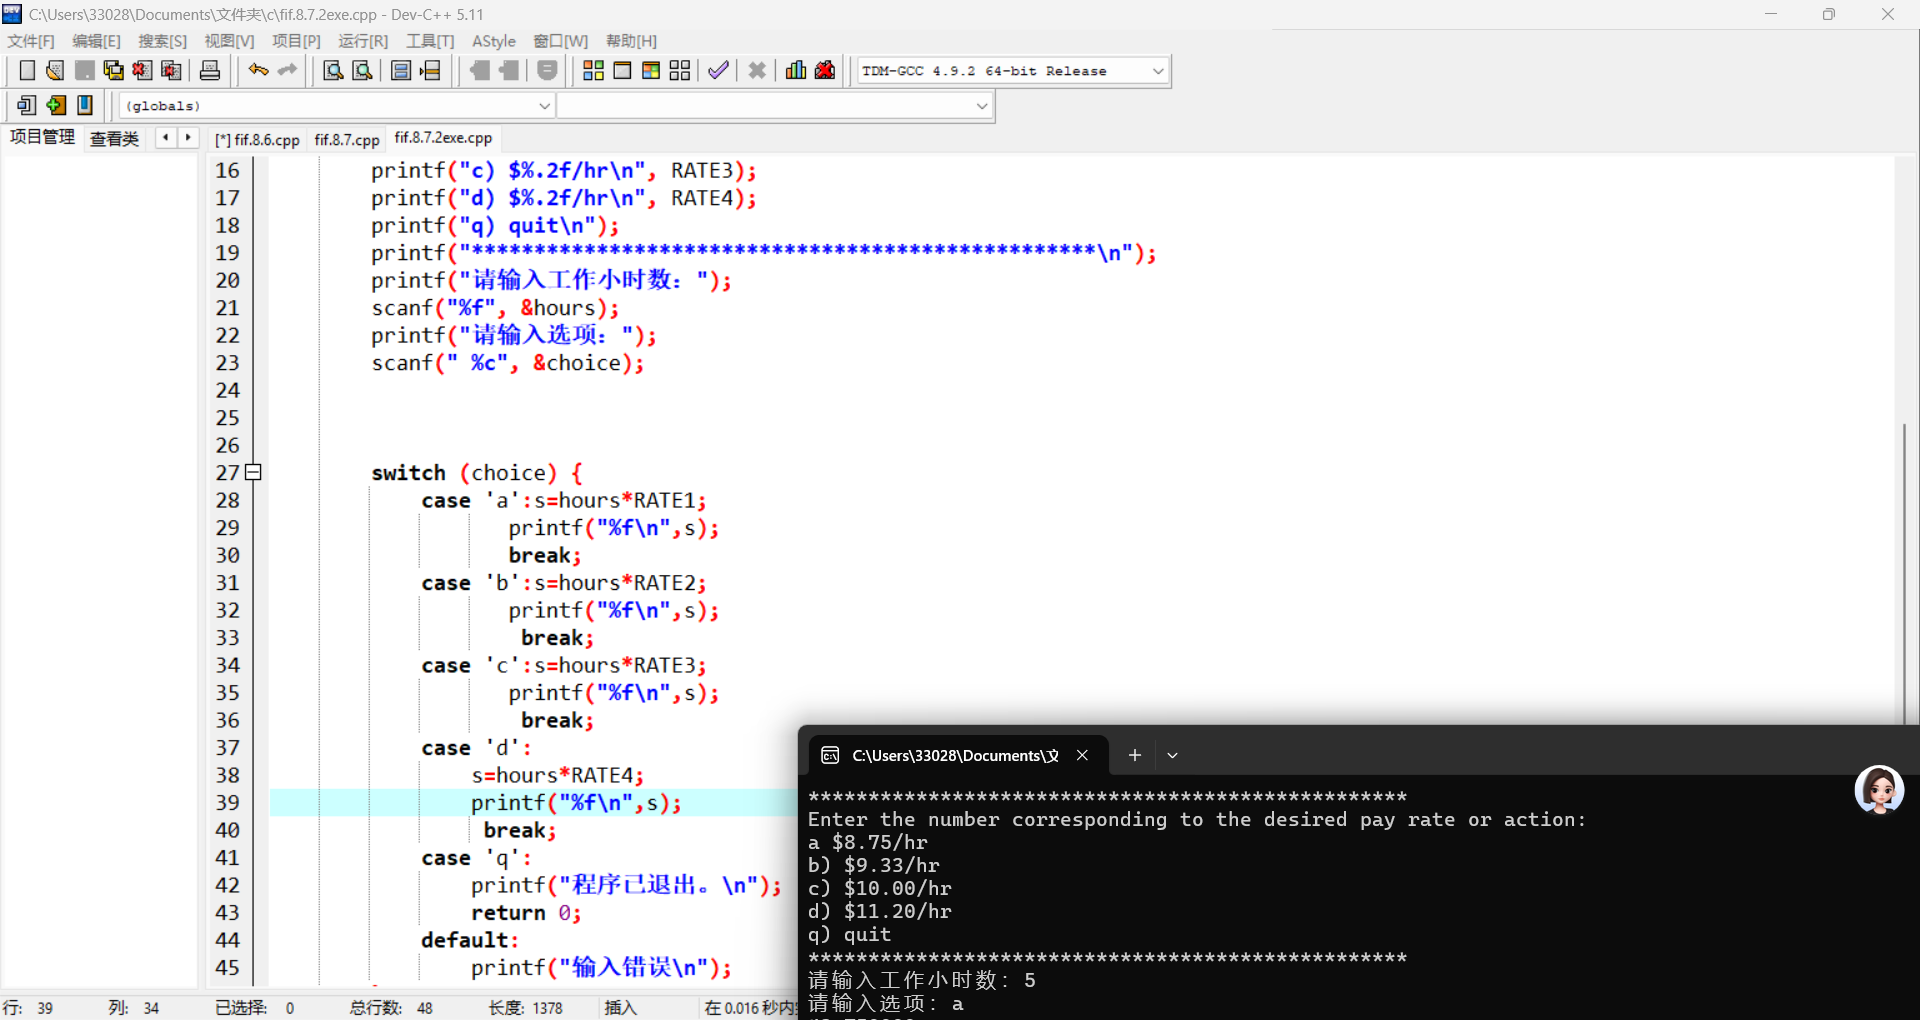Click the purple checkmark Debug icon
Screen dimensions: 1920x1020
[718, 70]
